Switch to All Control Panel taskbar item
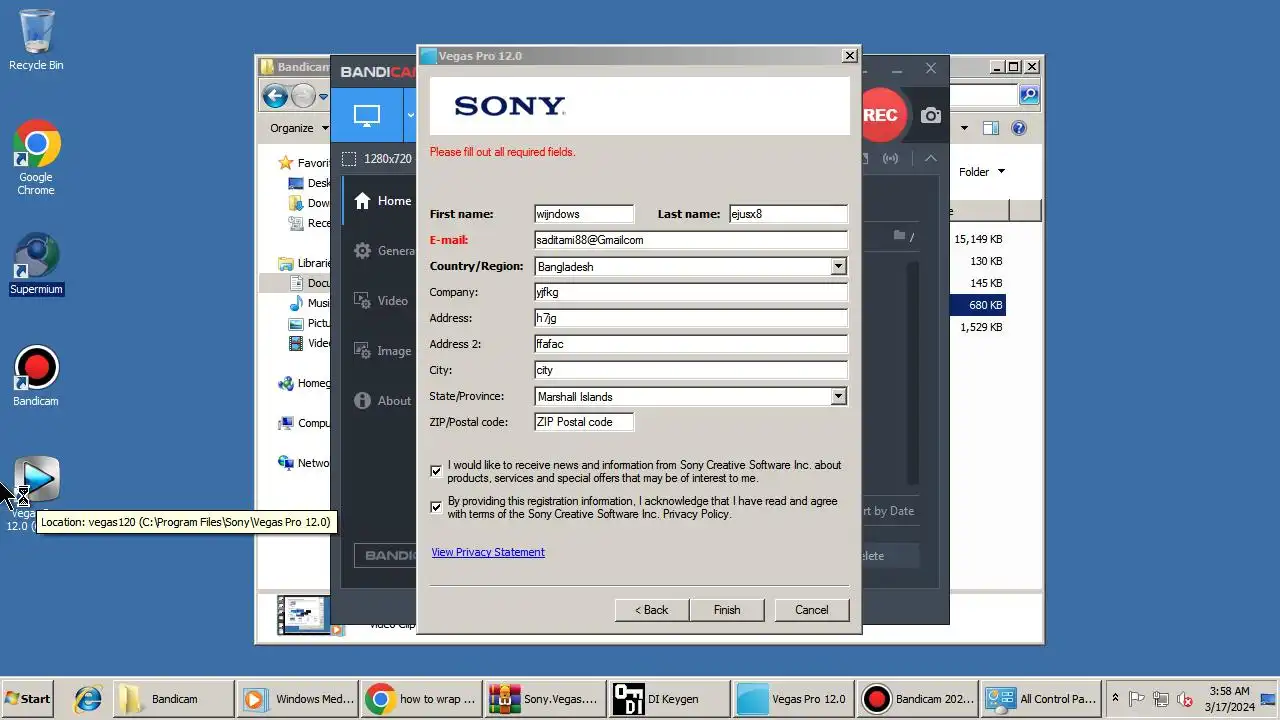 pos(1041,699)
